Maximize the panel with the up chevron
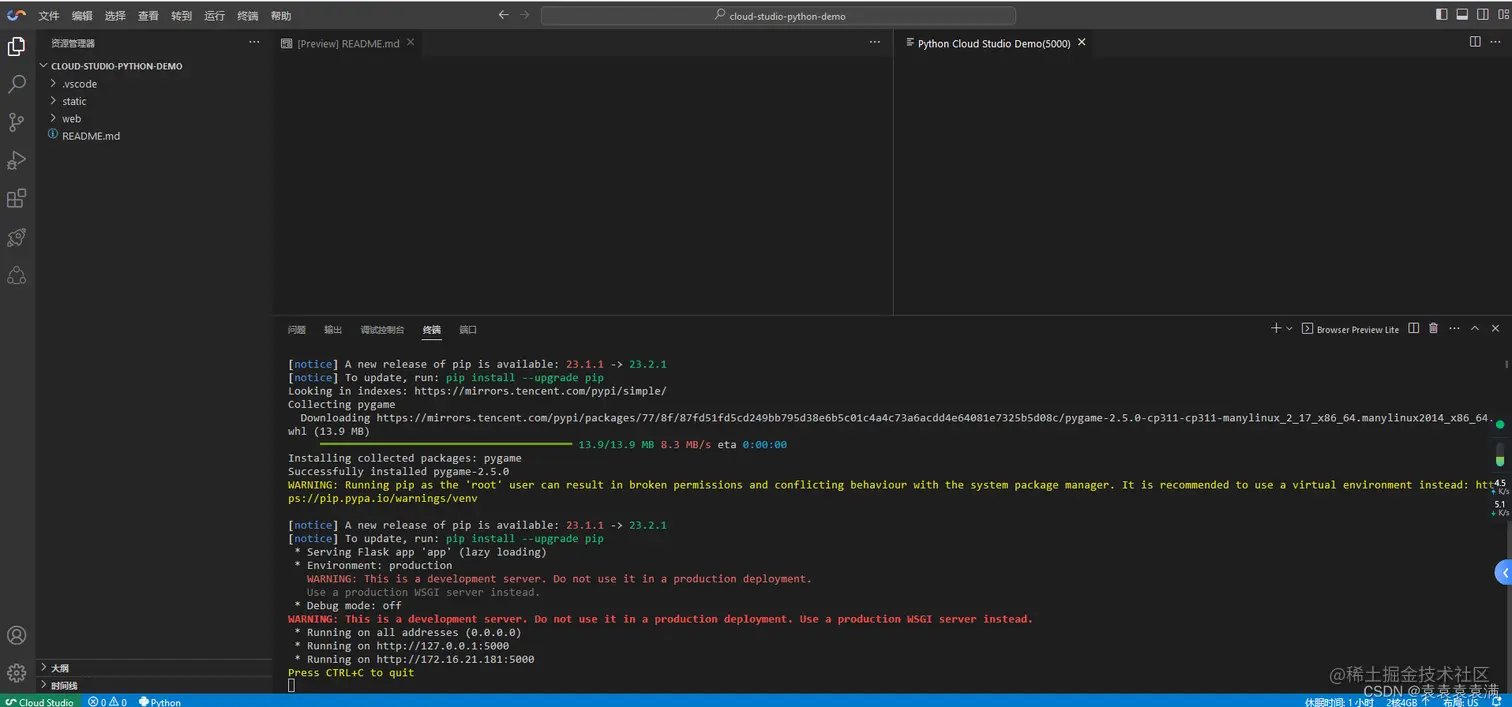Screen dimensions: 1512x707 pyautogui.click(x=1474, y=328)
